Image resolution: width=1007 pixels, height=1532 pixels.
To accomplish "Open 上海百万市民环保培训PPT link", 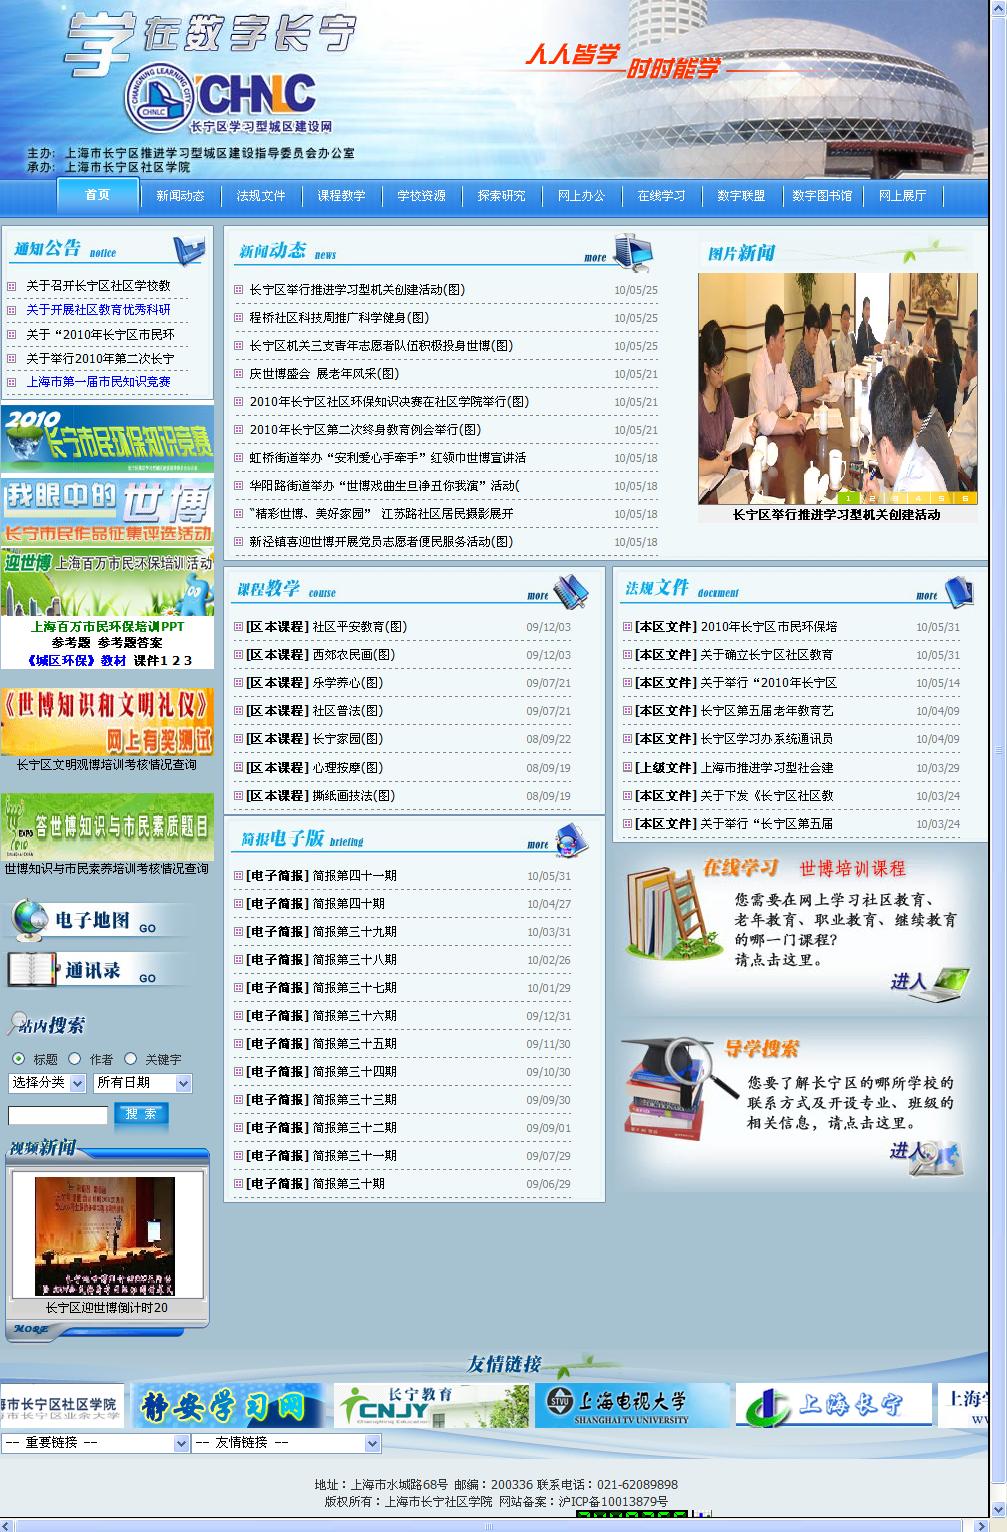I will 107,627.
